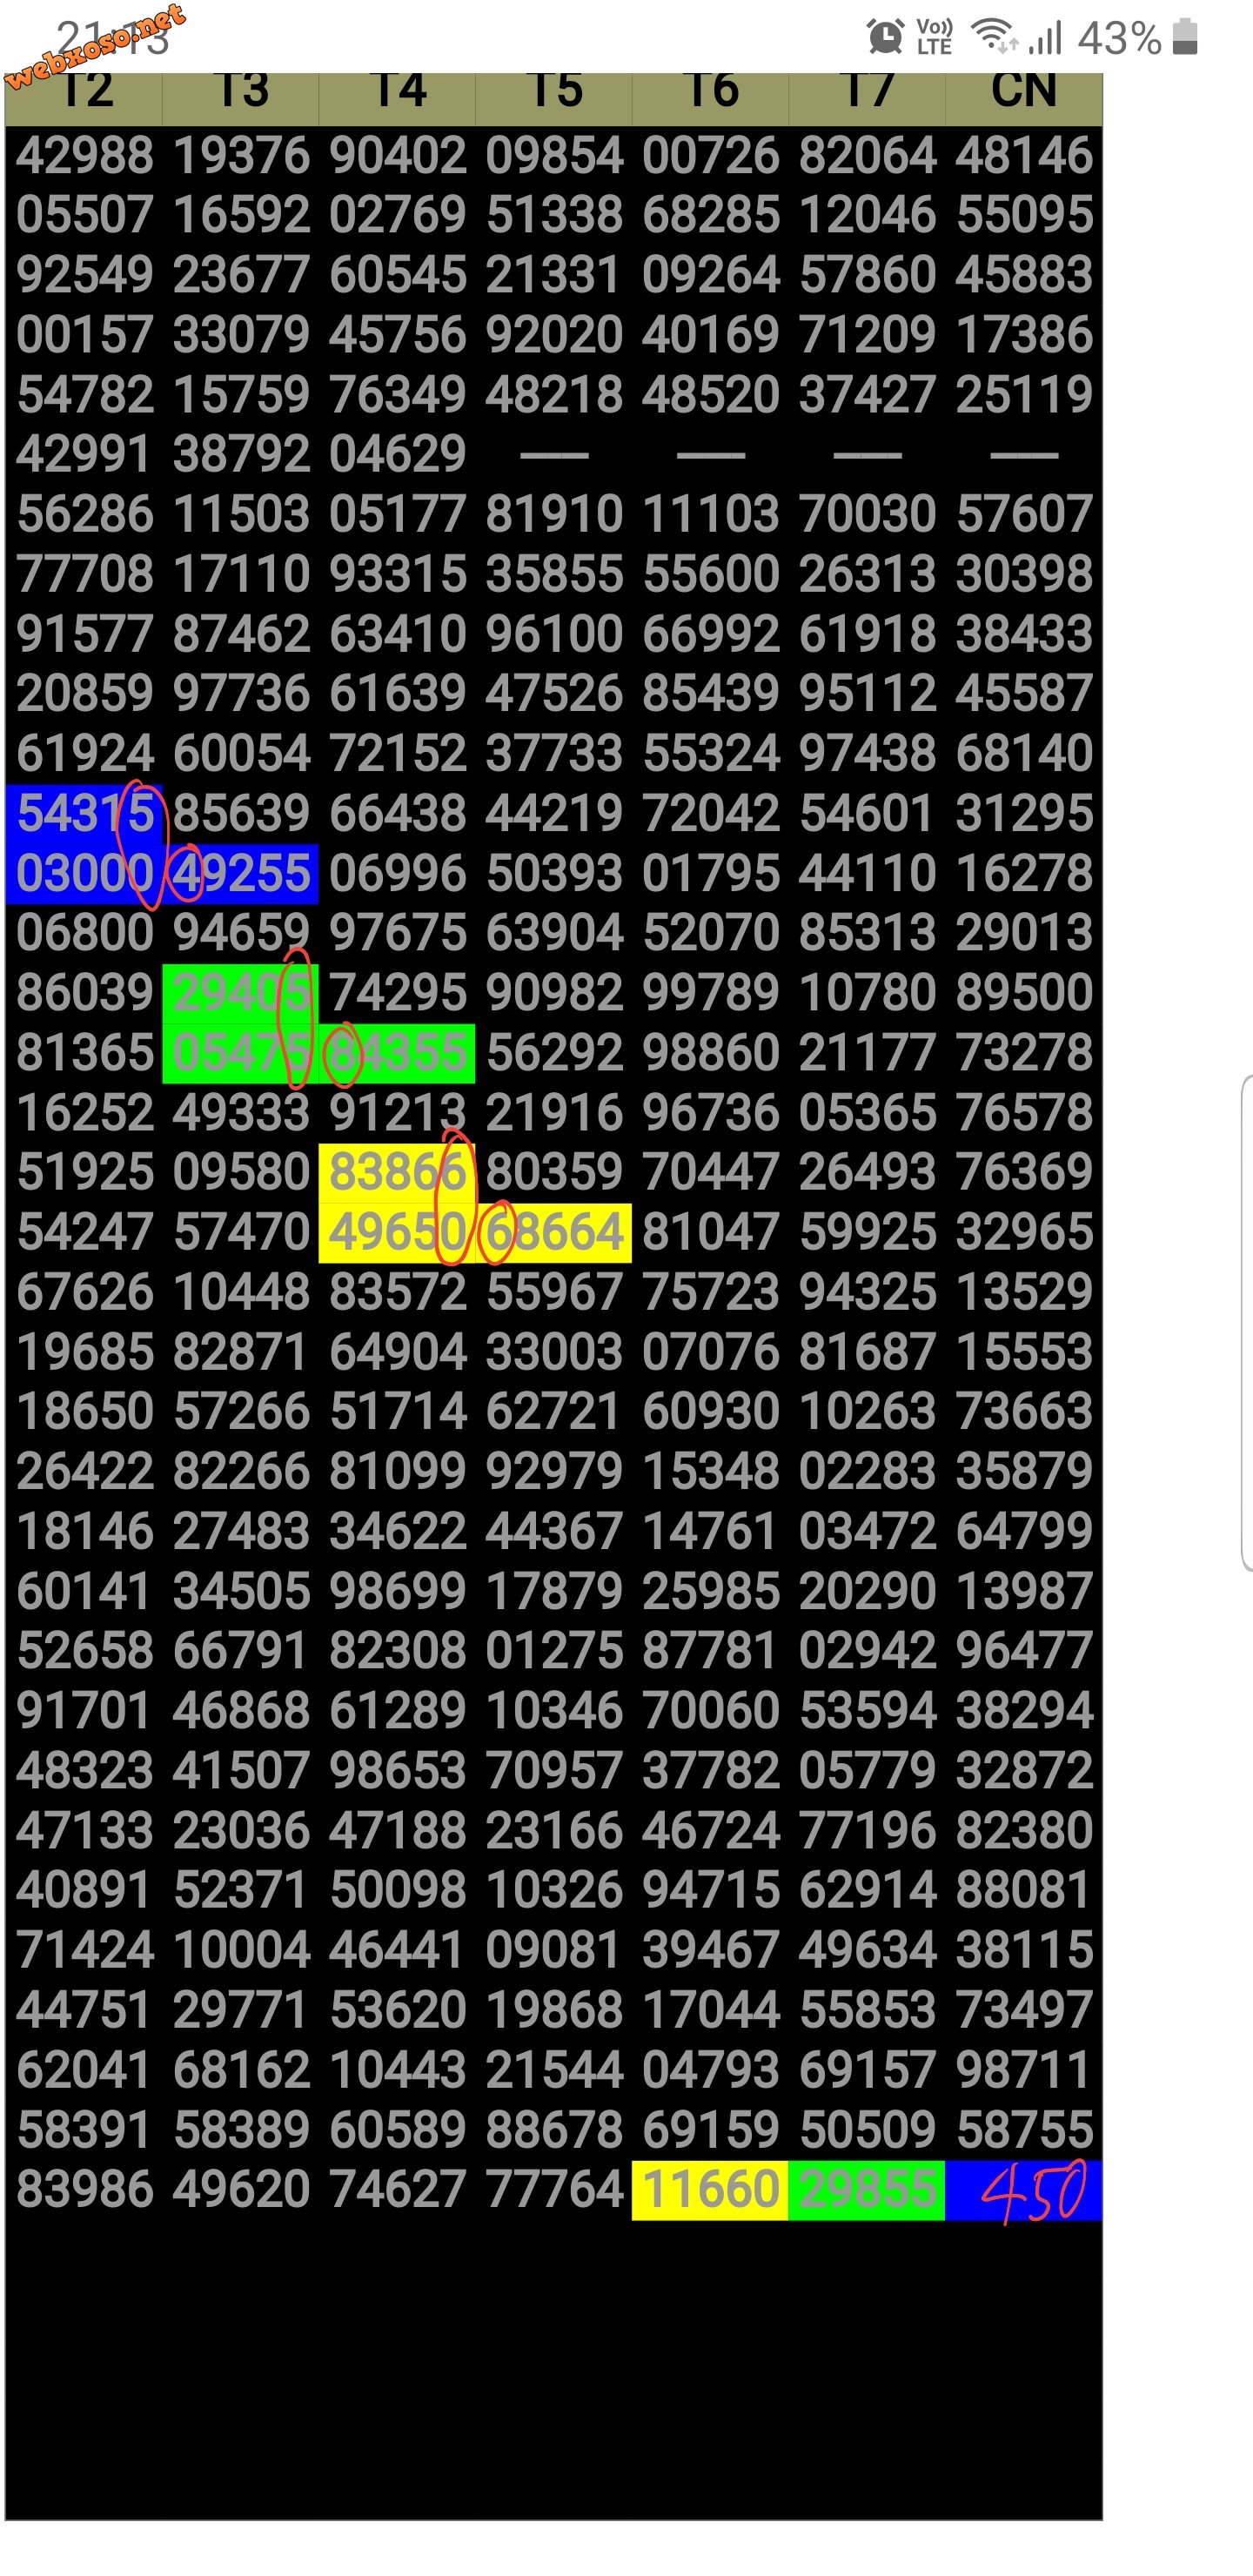Tap the edge panel handle on right side
The image size is (1253, 2576).
click(1246, 1322)
